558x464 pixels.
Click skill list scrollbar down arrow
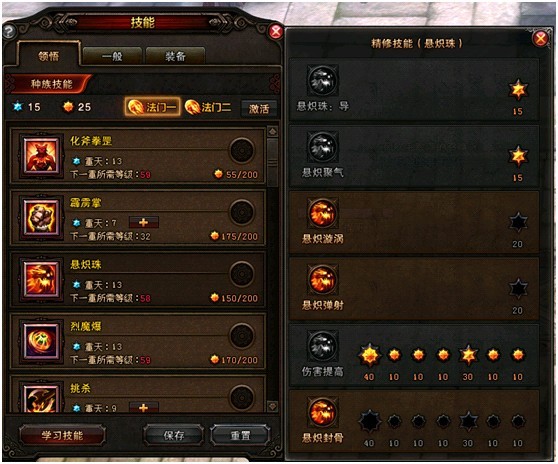[273, 406]
